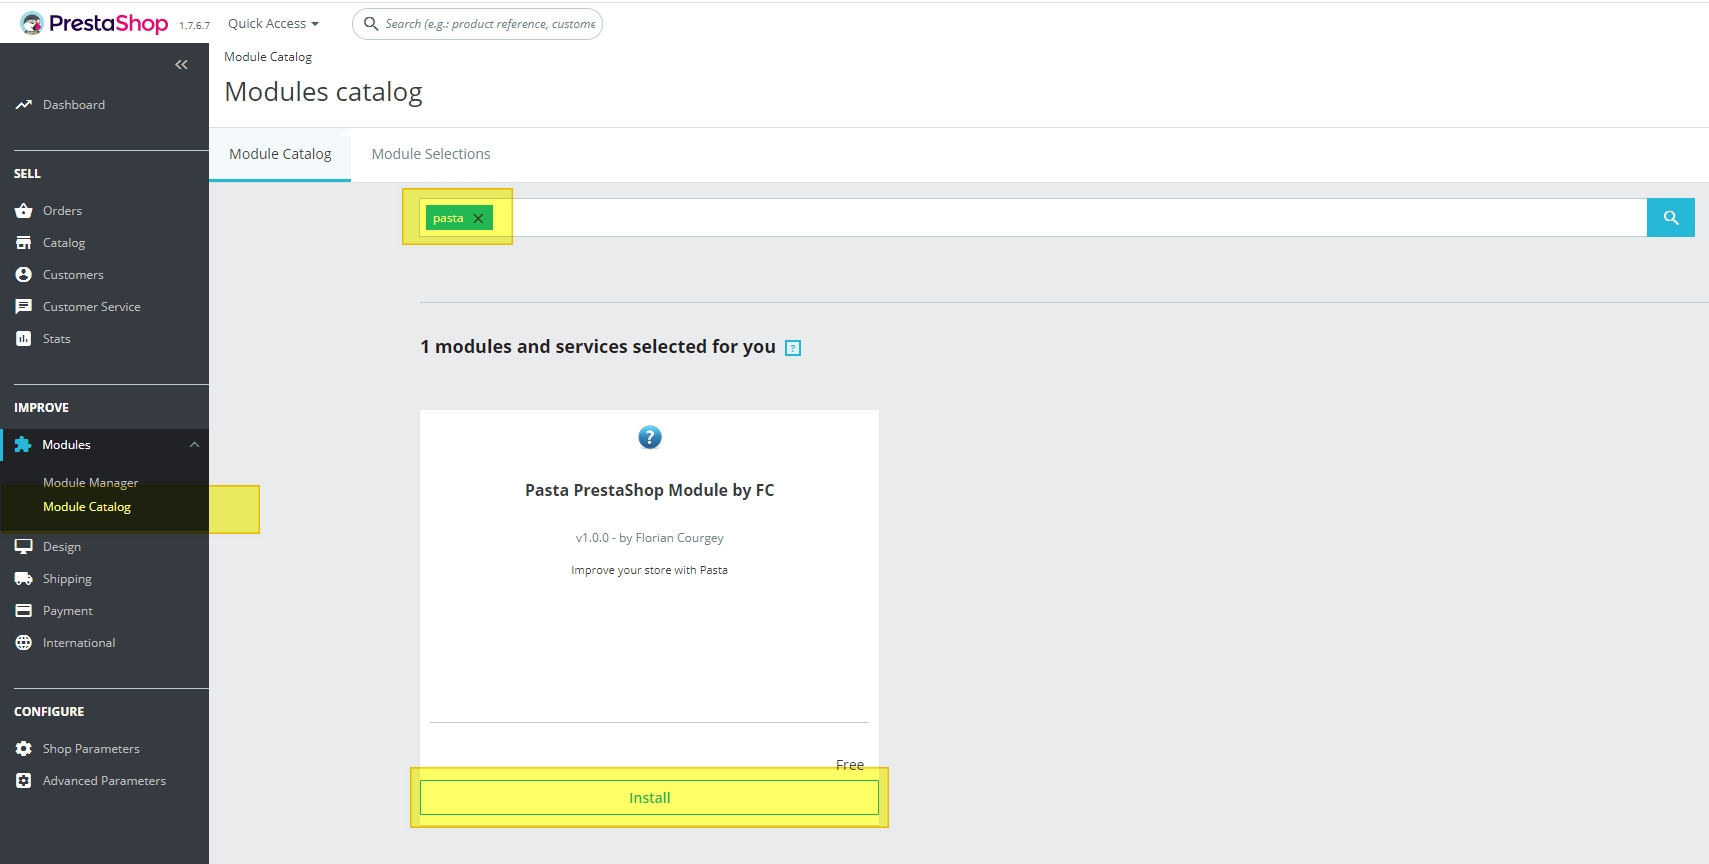The height and width of the screenshot is (864, 1709).
Task: Click the Orders basket icon
Action: 24,211
